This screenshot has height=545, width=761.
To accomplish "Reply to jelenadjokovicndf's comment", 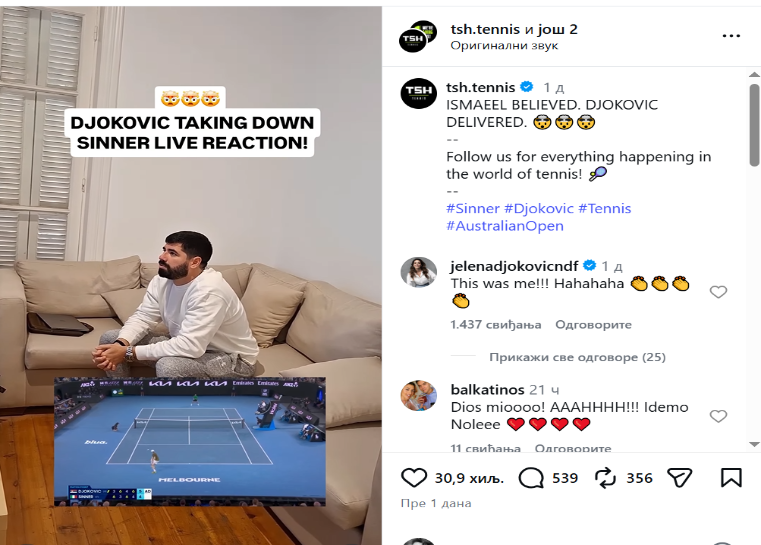I will [593, 324].
